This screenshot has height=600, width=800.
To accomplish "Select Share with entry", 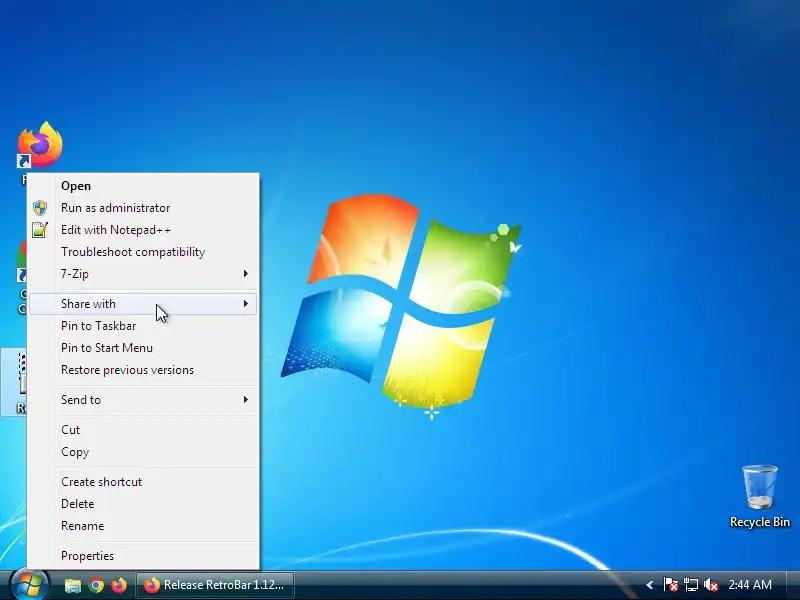I will 143,304.
